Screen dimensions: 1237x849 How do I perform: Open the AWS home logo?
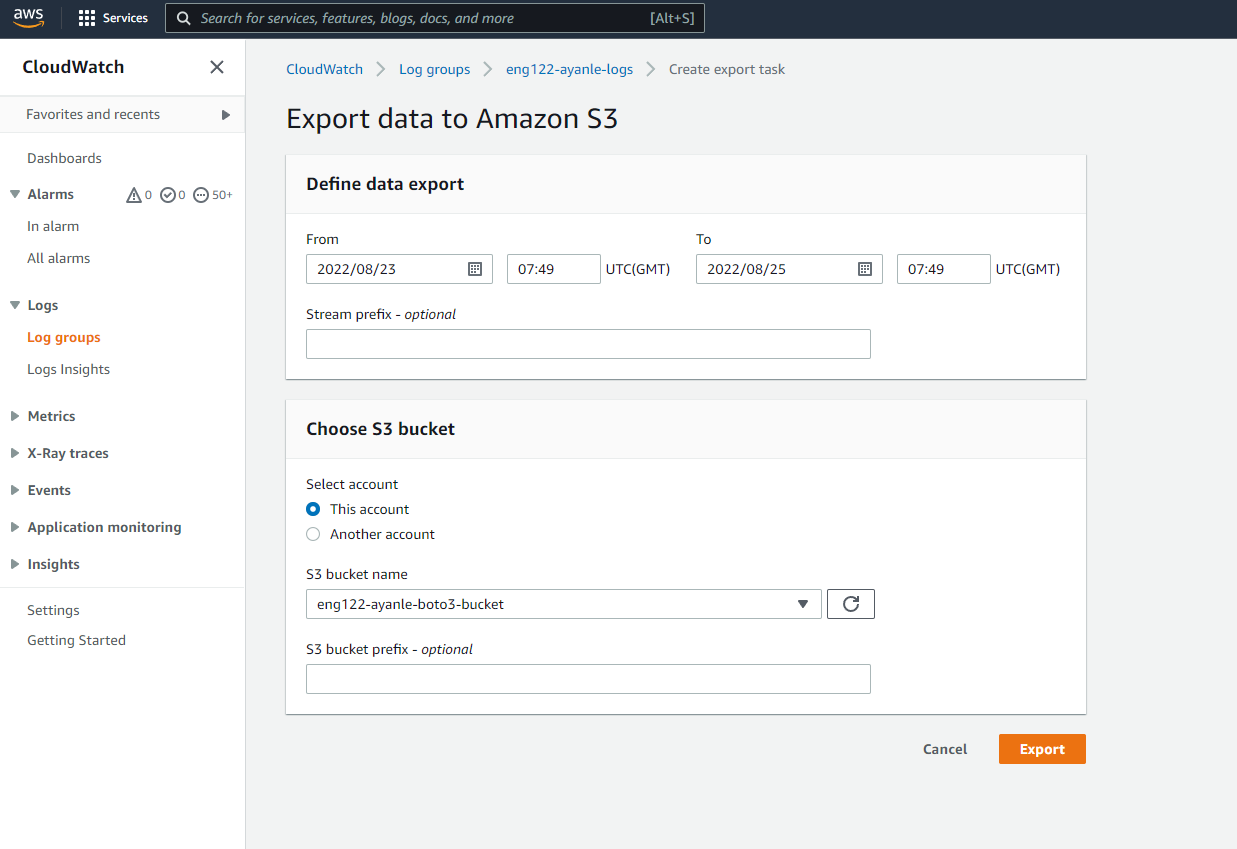[x=29, y=18]
